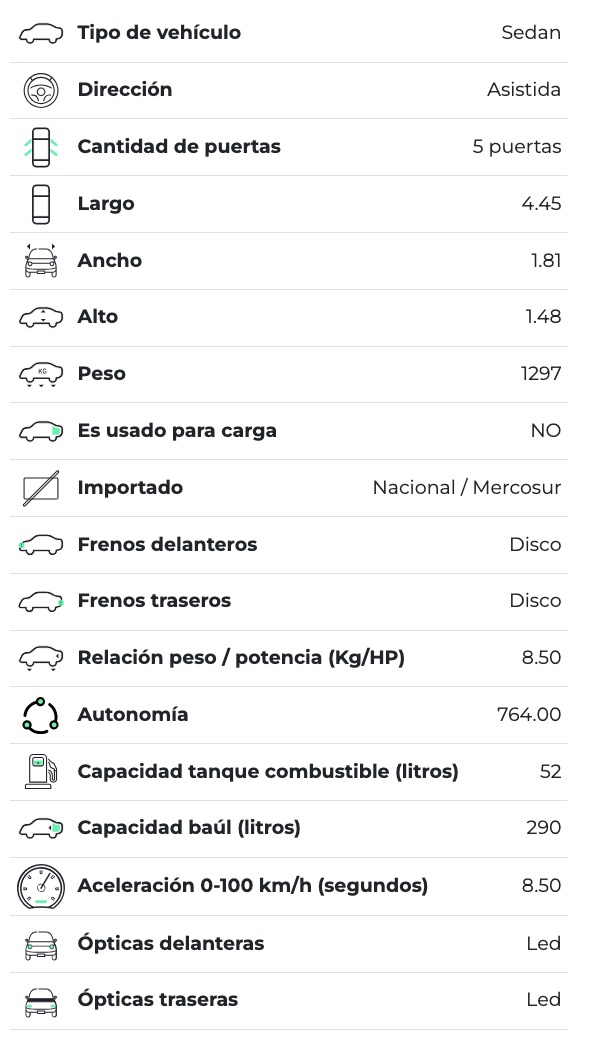The image size is (606, 1048).
Task: Click the Nacional / Mercosur value
Action: pyautogui.click(x=466, y=488)
